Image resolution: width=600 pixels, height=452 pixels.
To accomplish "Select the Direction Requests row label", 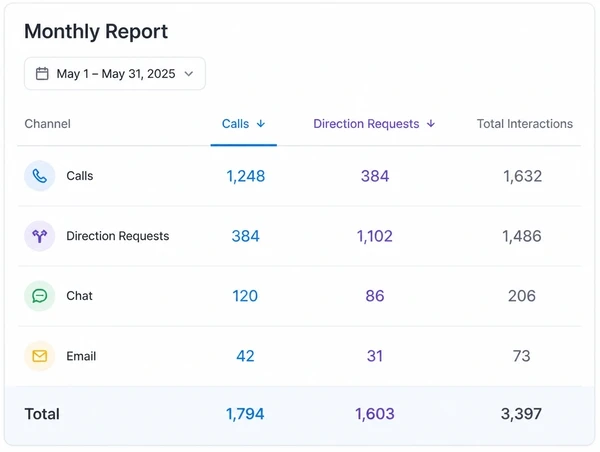I will [118, 236].
